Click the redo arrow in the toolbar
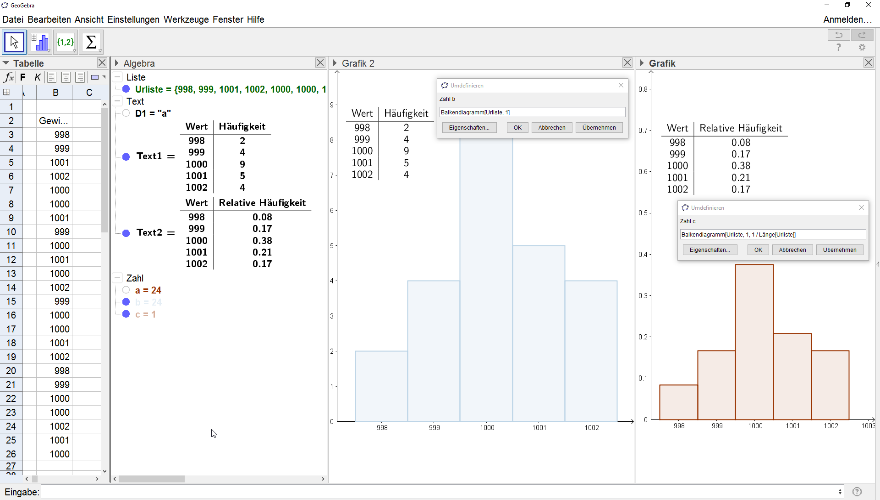880x500 pixels. [x=861, y=35]
